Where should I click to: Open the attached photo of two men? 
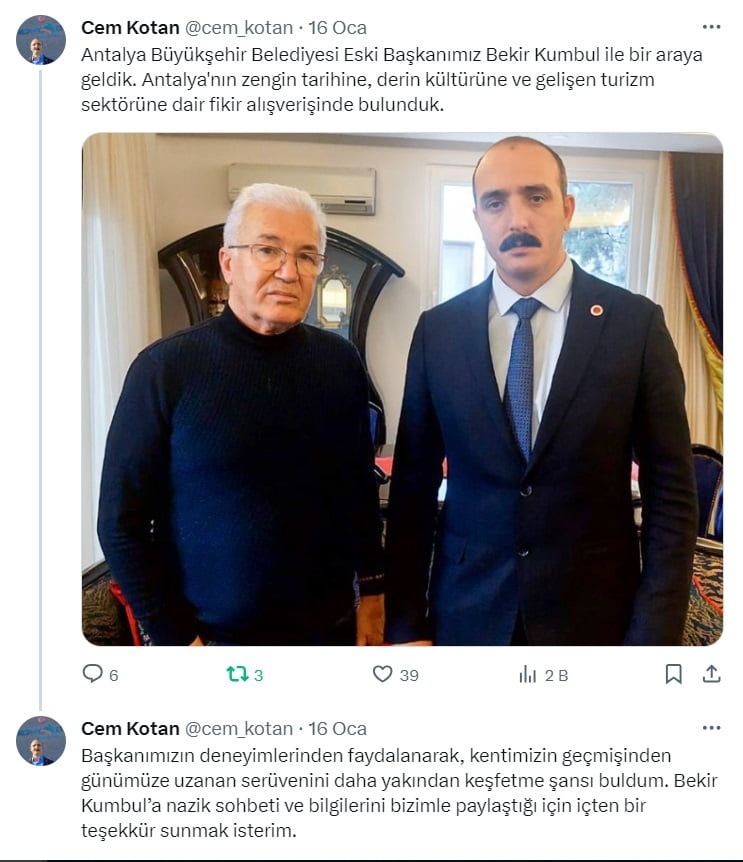click(402, 389)
